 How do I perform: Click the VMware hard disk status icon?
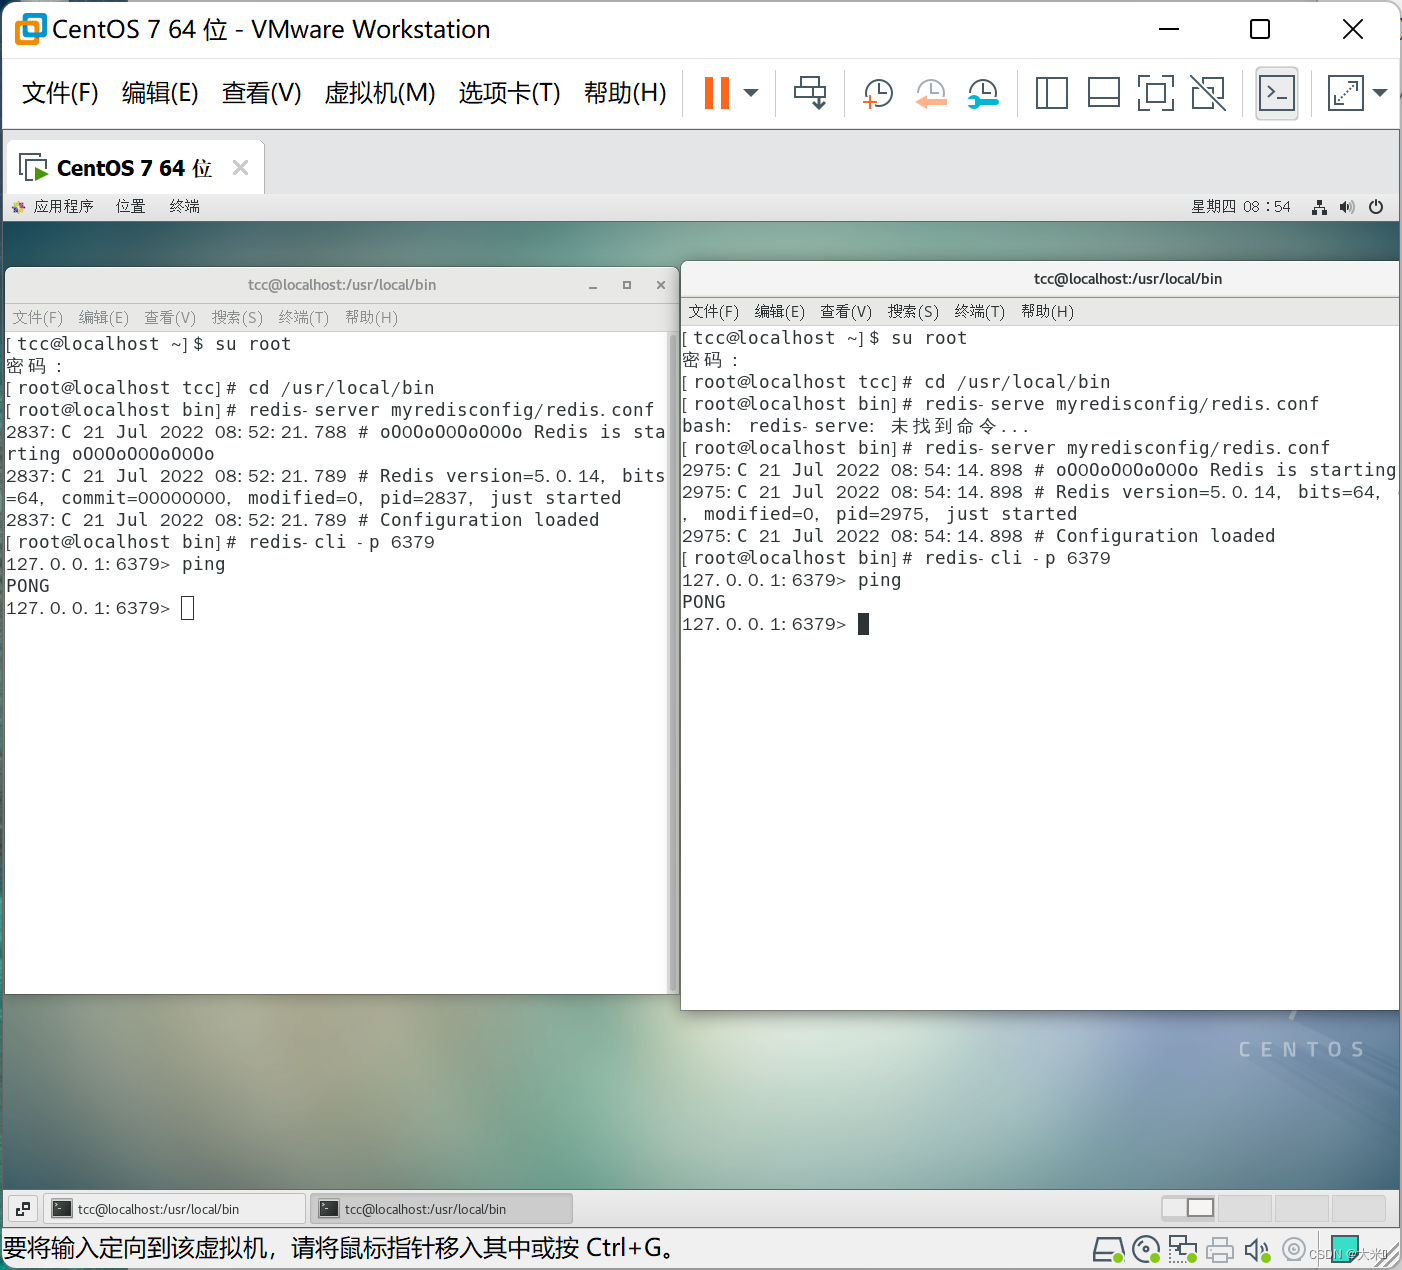pos(1108,1250)
